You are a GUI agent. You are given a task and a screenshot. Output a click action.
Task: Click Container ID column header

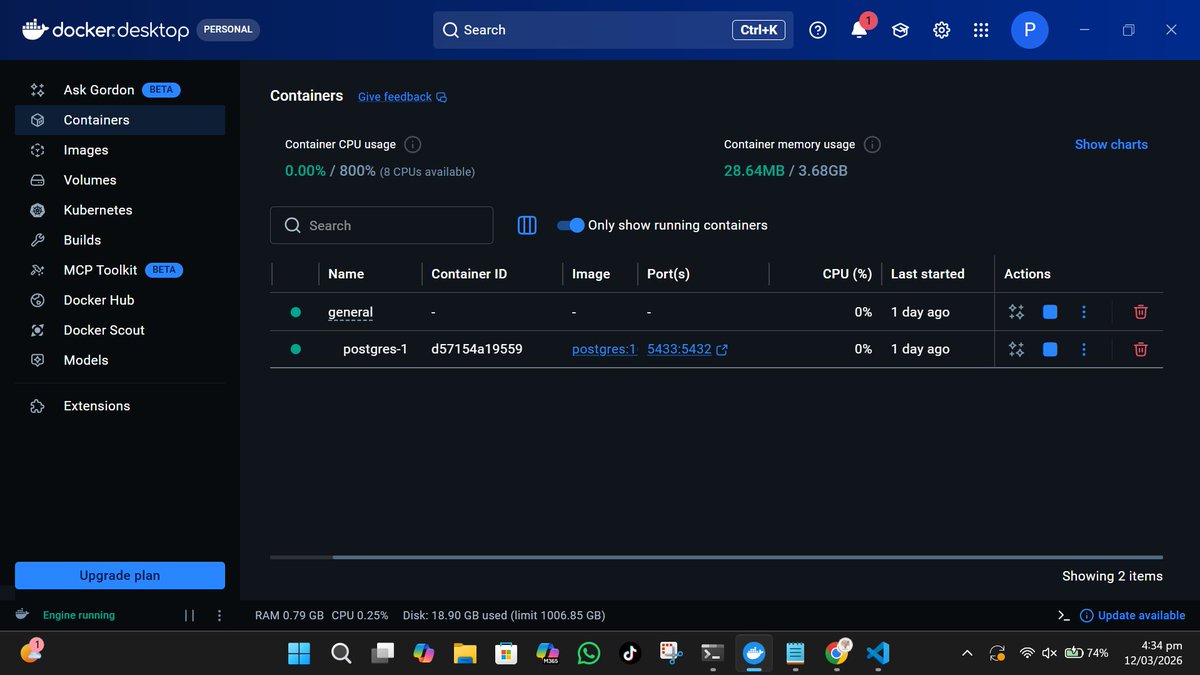tap(469, 274)
